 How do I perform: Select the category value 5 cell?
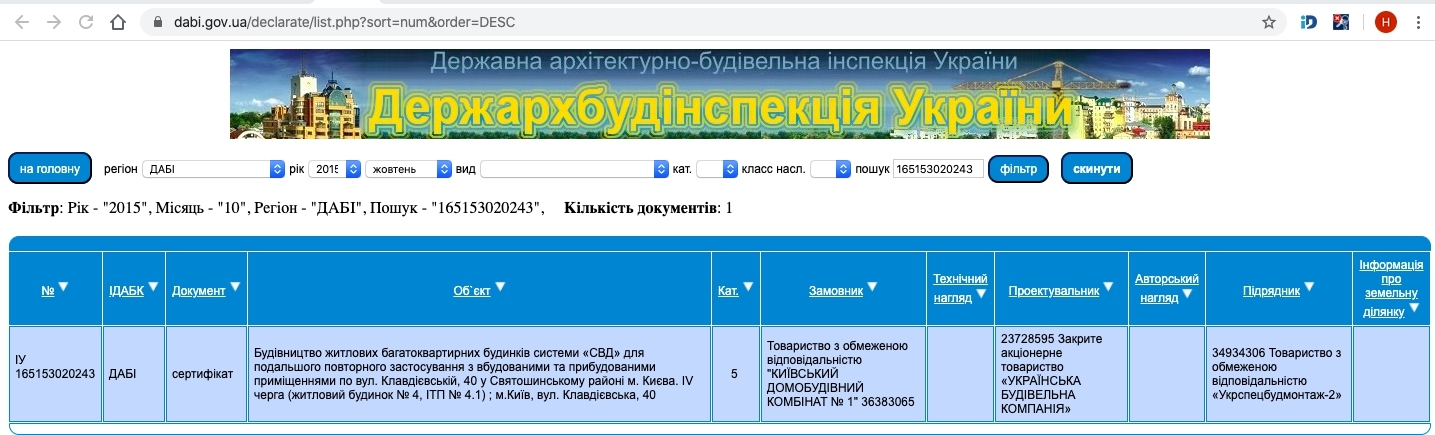735,374
